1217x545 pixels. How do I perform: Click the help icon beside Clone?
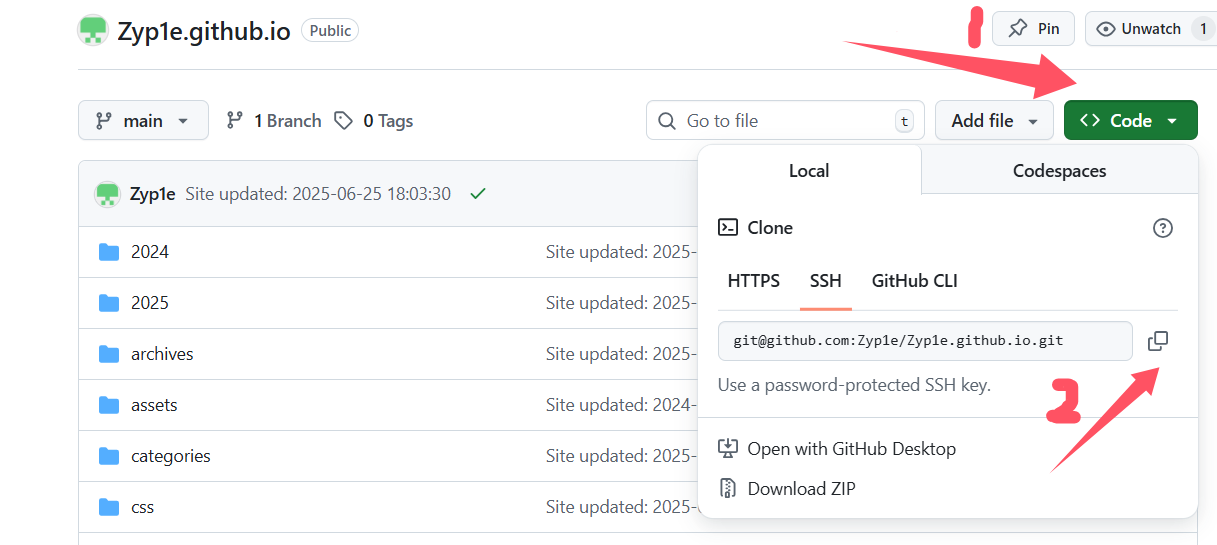(1162, 228)
